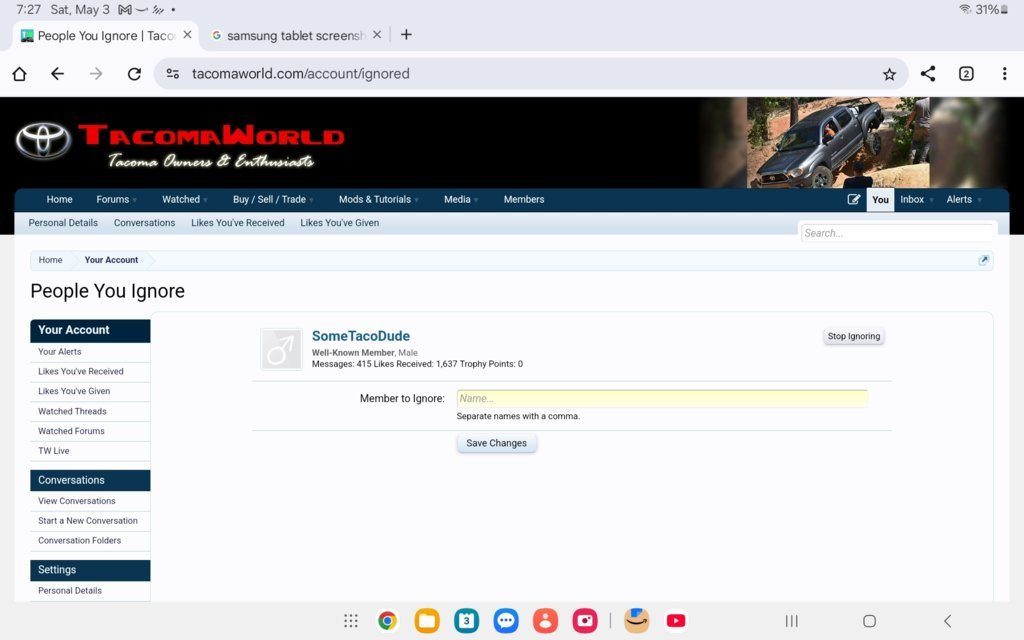The width and height of the screenshot is (1024, 640).
Task: Click the open quick navigation icon
Action: (x=984, y=261)
